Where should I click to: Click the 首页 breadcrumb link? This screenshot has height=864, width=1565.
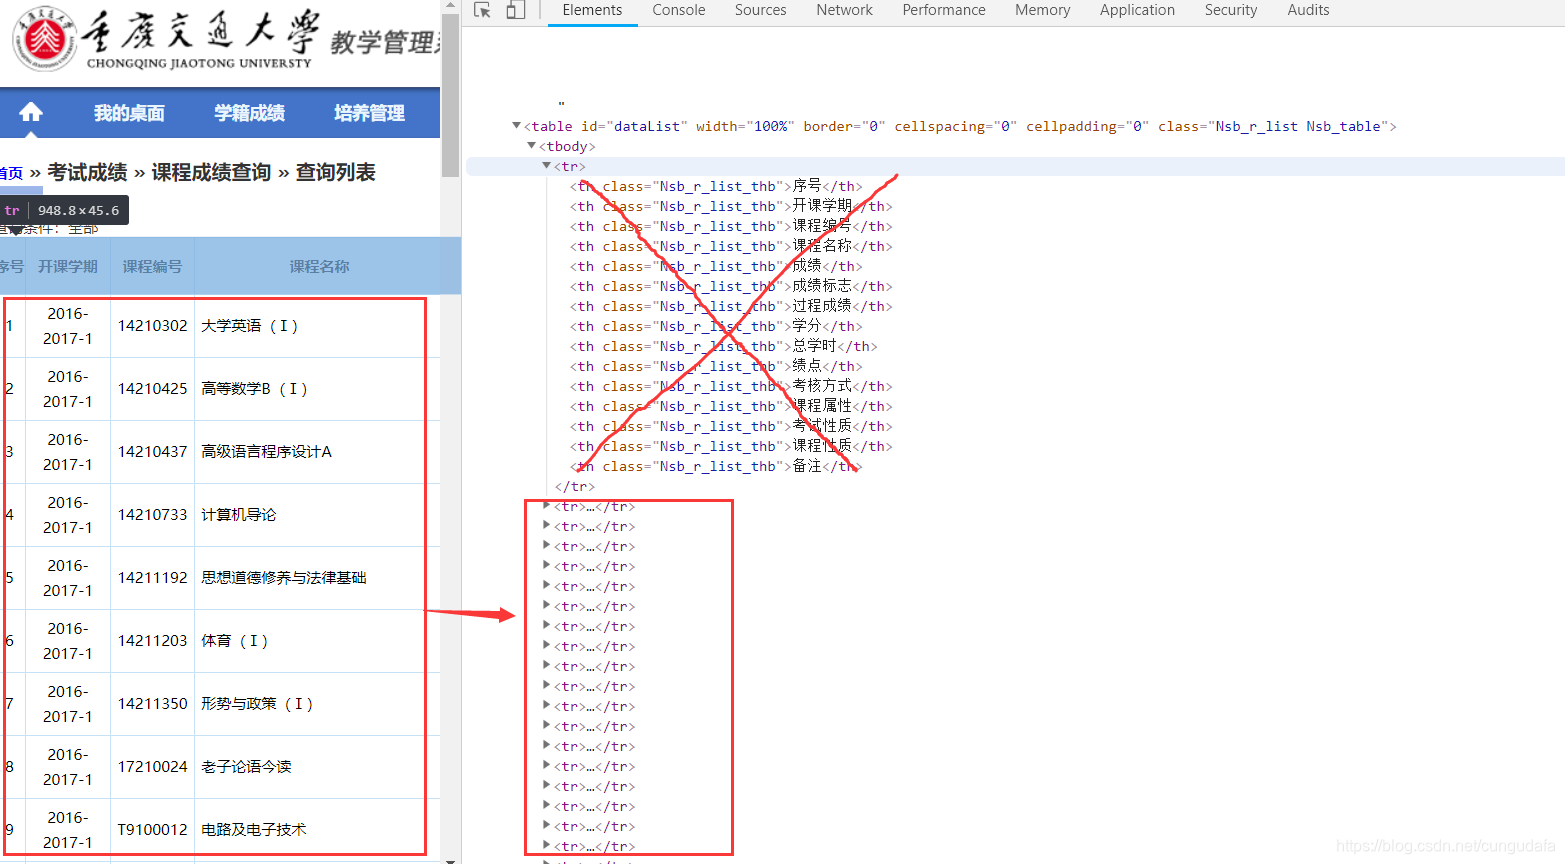pos(11,173)
